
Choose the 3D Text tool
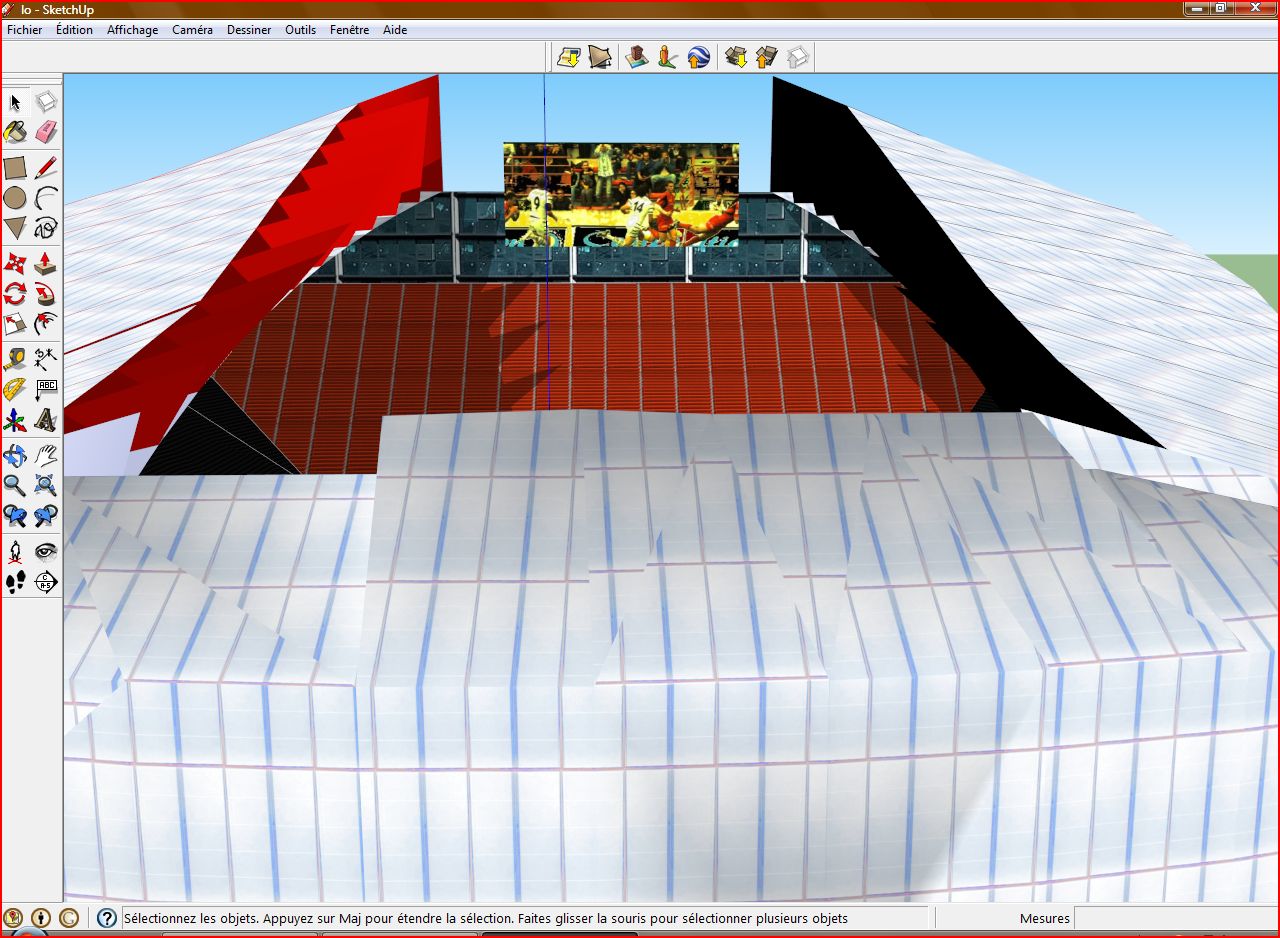pyautogui.click(x=46, y=420)
